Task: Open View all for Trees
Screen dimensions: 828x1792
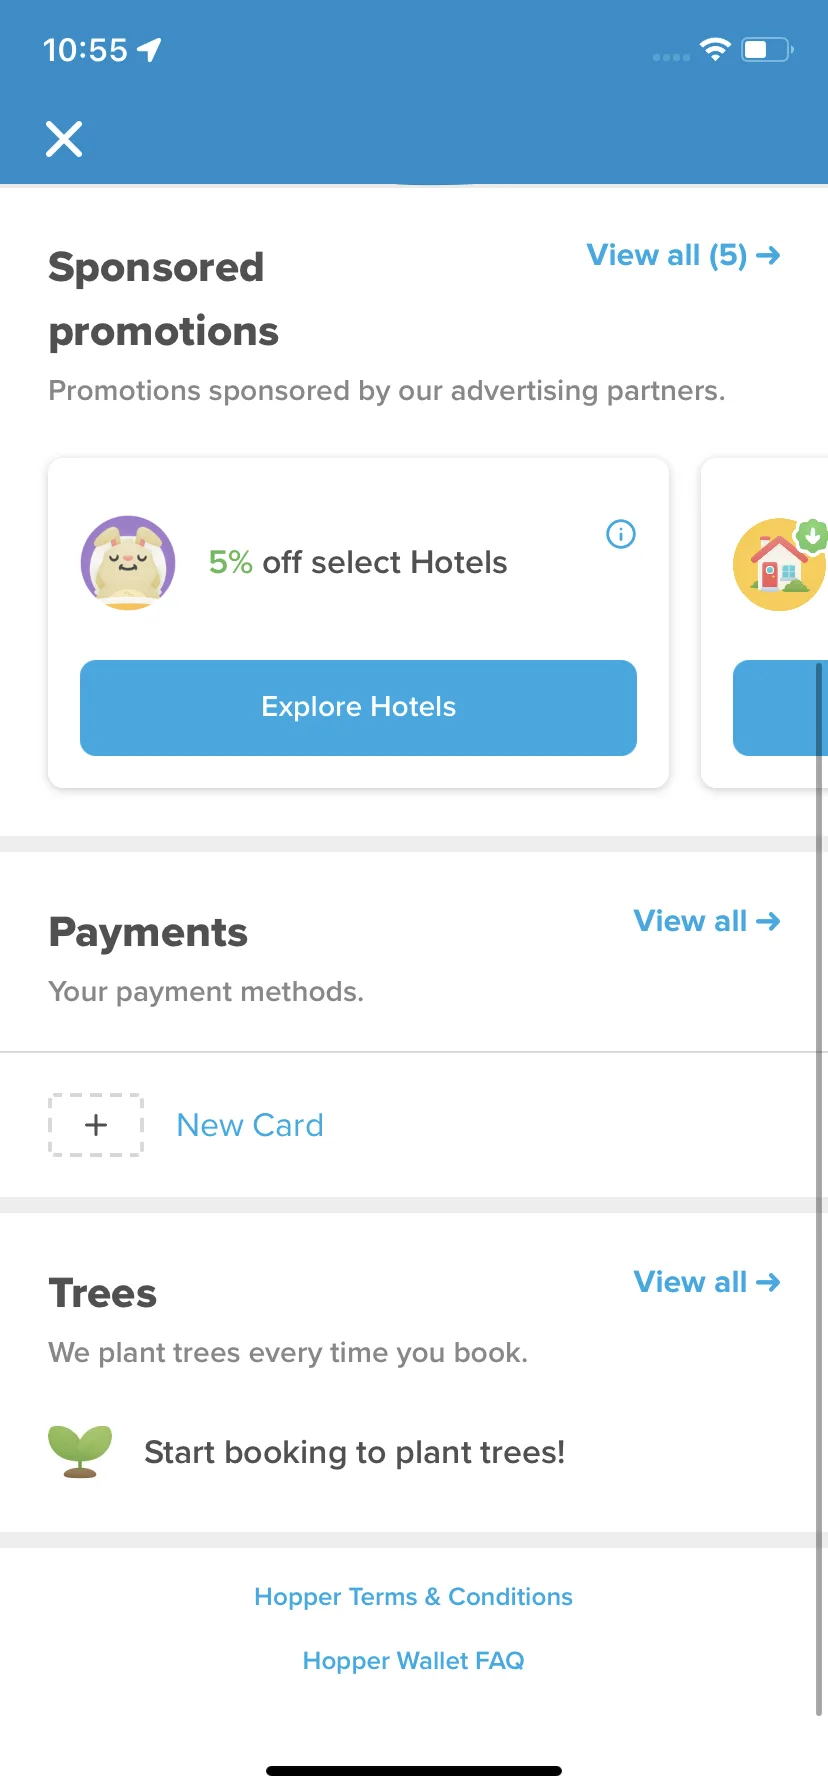Action: (707, 1282)
